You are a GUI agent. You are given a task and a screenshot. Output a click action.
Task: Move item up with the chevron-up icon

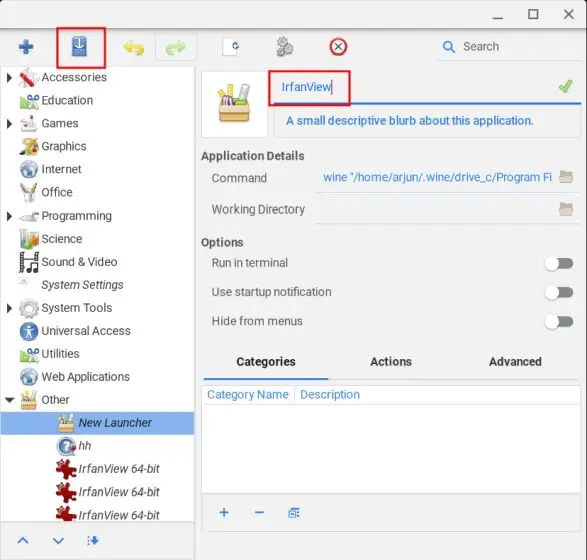pyautogui.click(x=23, y=540)
